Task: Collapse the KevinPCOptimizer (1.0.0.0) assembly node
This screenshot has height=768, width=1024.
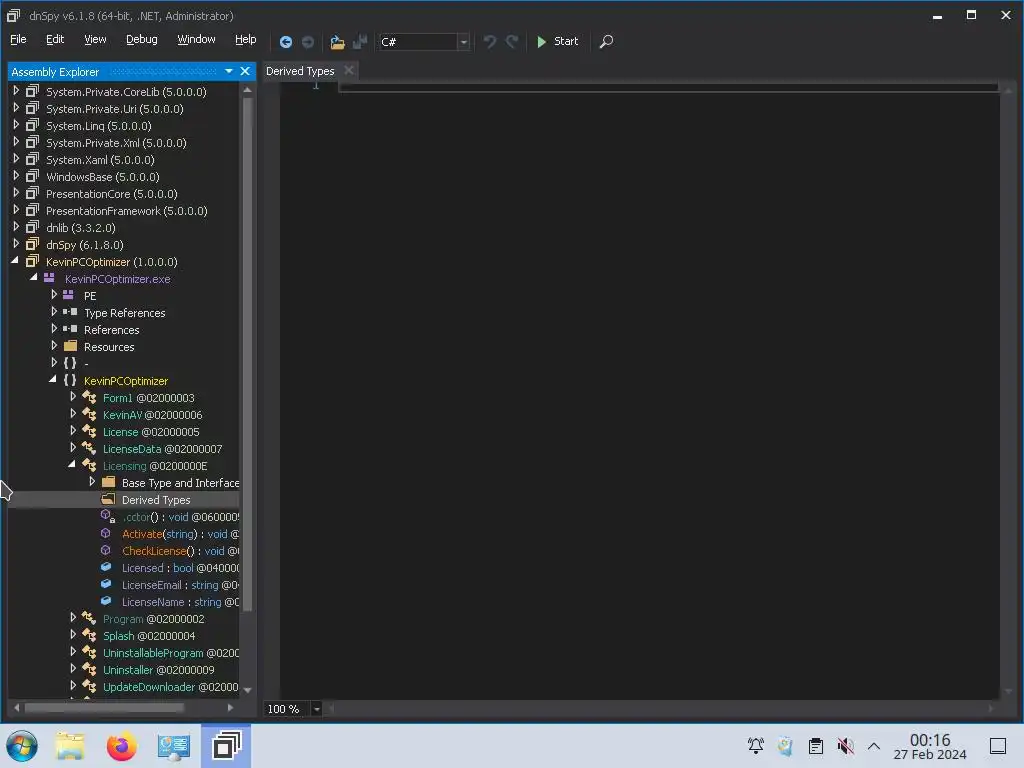Action: (x=15, y=261)
